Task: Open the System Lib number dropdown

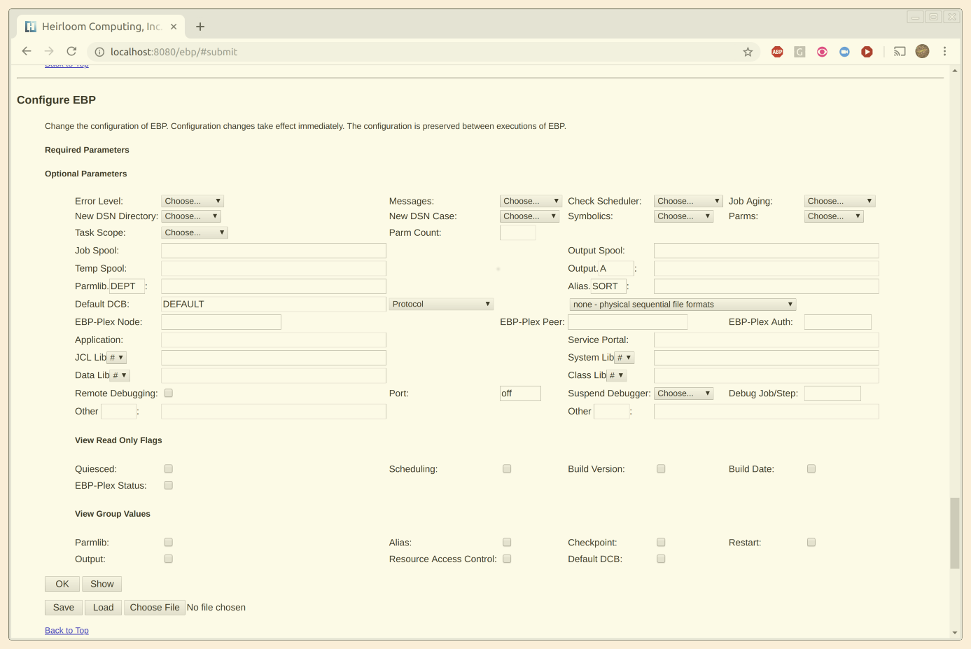Action: click(x=624, y=357)
